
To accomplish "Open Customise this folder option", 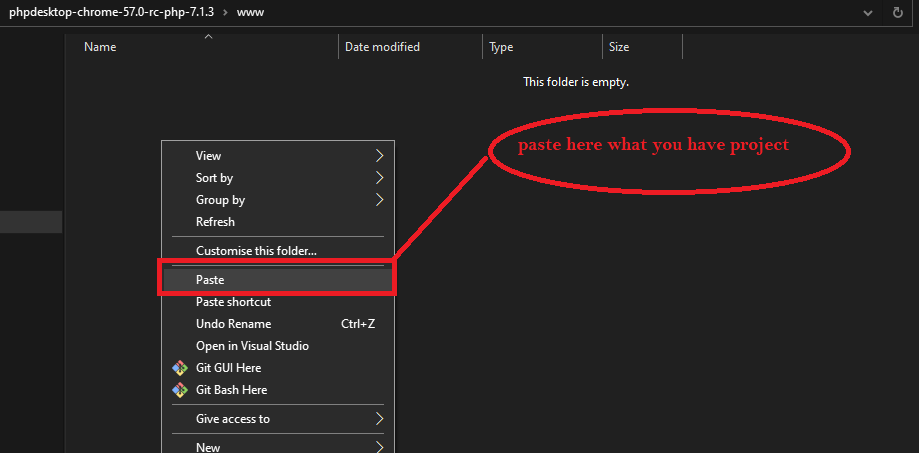I will 256,251.
